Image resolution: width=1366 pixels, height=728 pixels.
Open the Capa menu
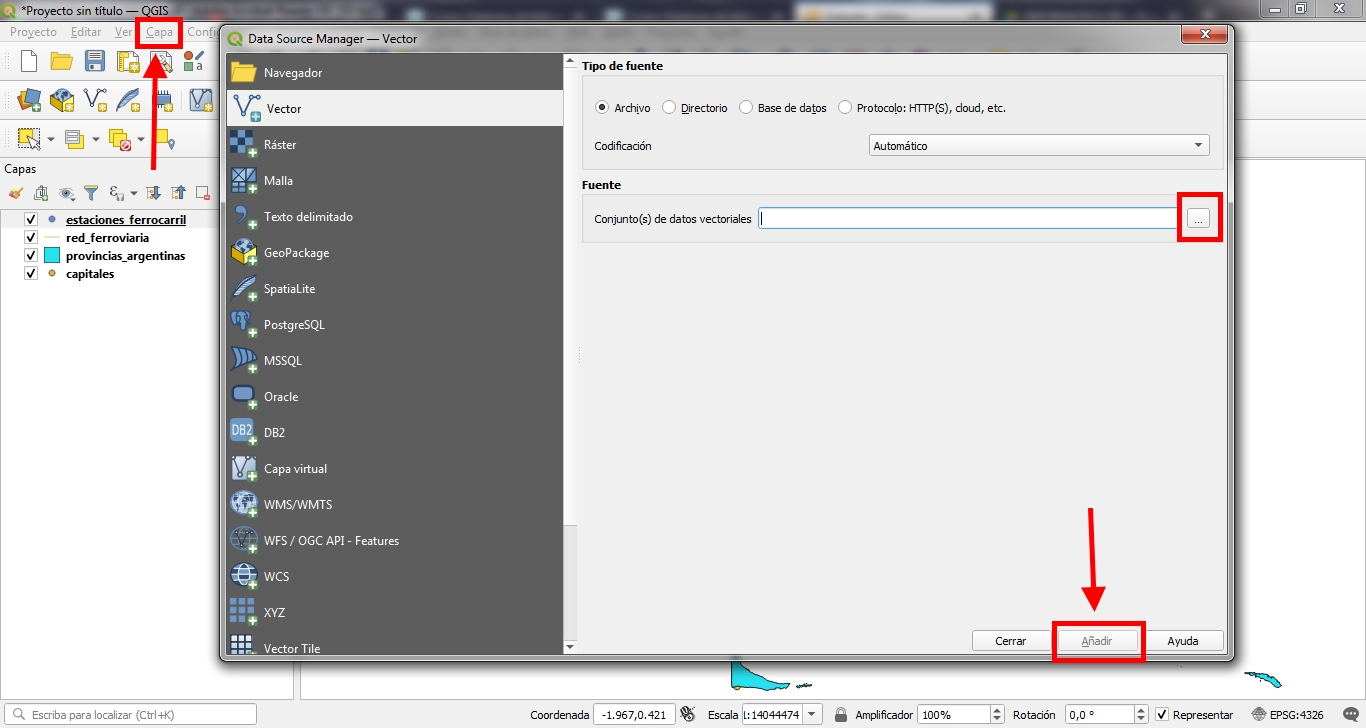[159, 32]
